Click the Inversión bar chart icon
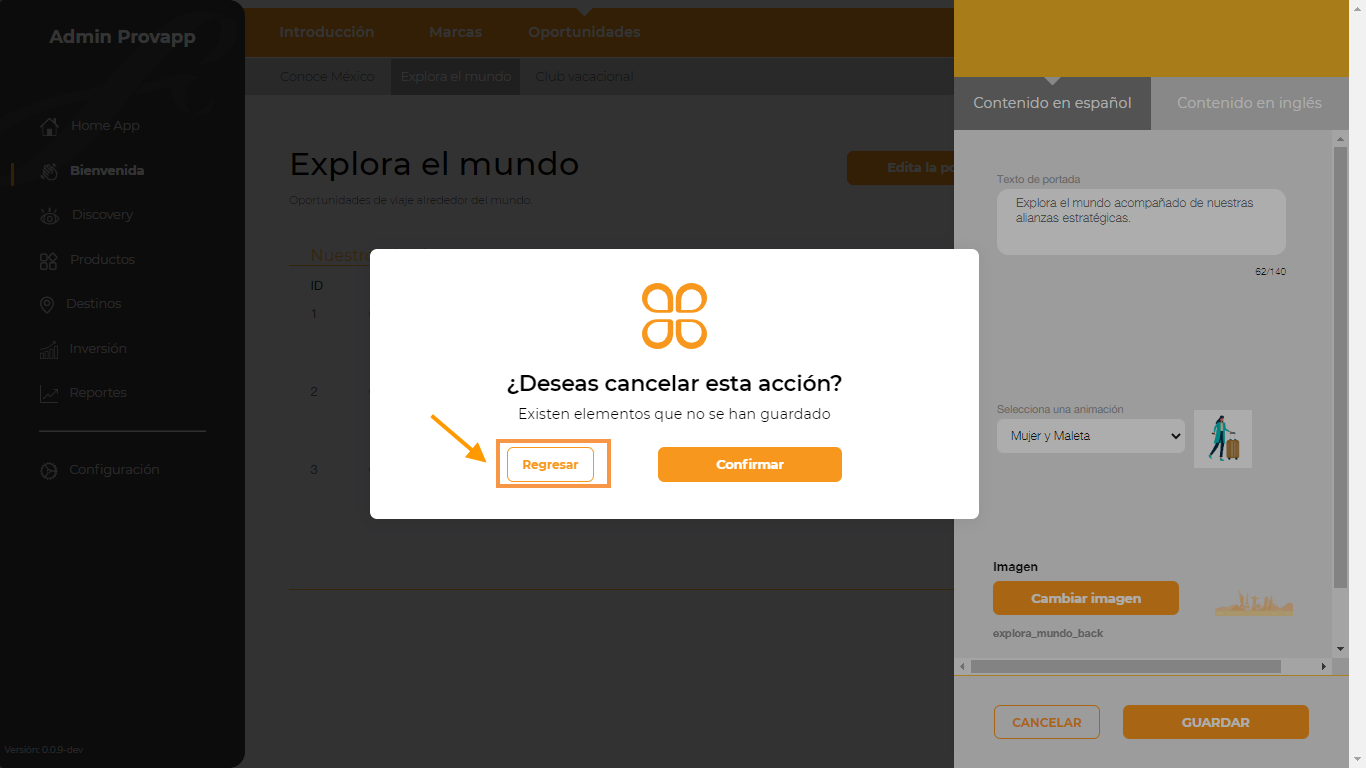This screenshot has height=768, width=1366. pos(49,349)
